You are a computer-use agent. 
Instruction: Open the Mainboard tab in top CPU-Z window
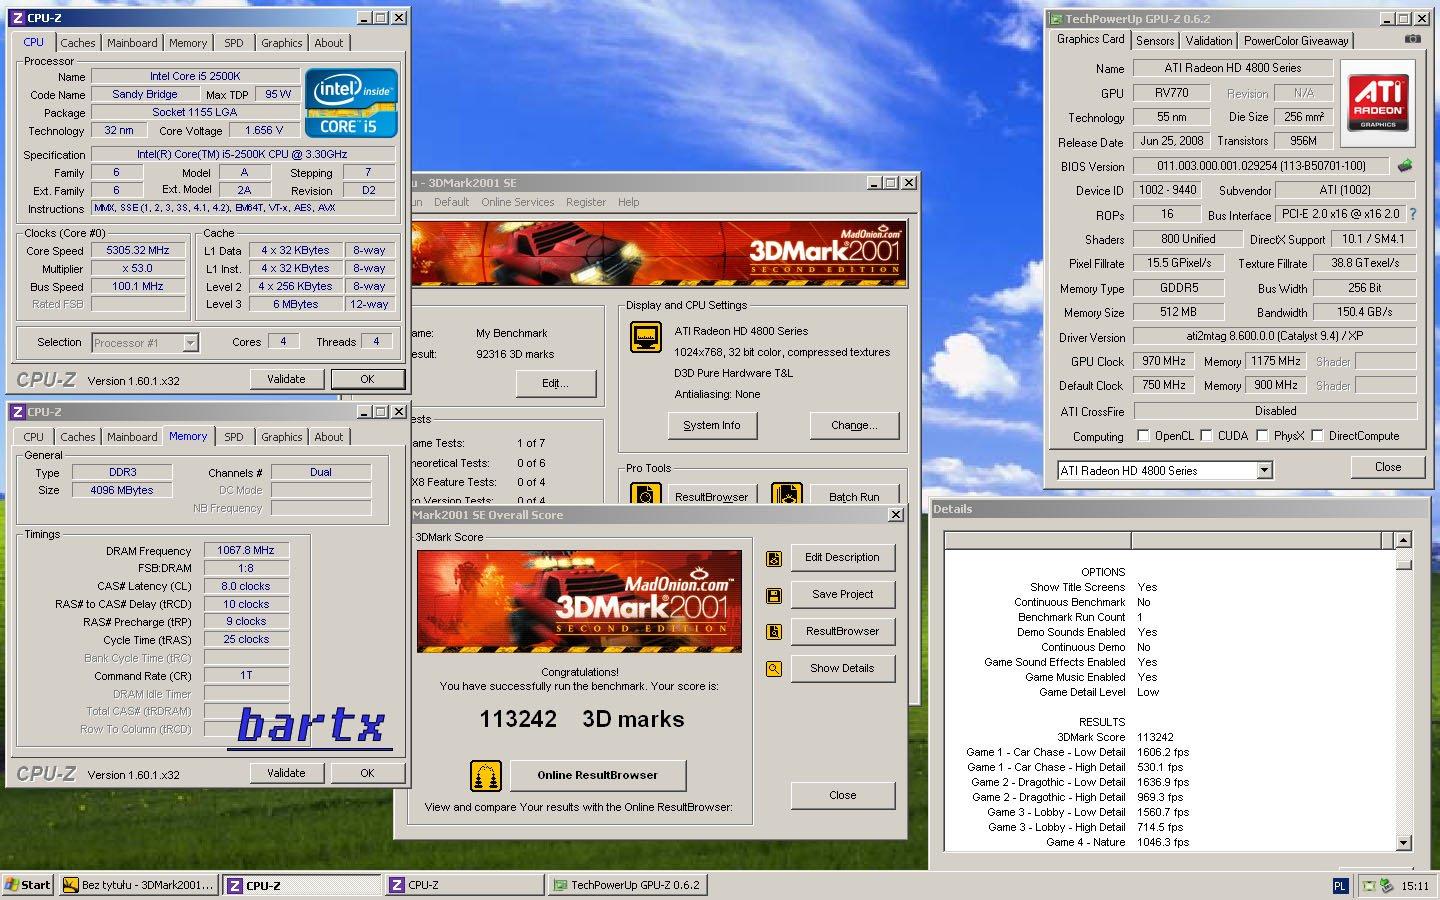(132, 43)
